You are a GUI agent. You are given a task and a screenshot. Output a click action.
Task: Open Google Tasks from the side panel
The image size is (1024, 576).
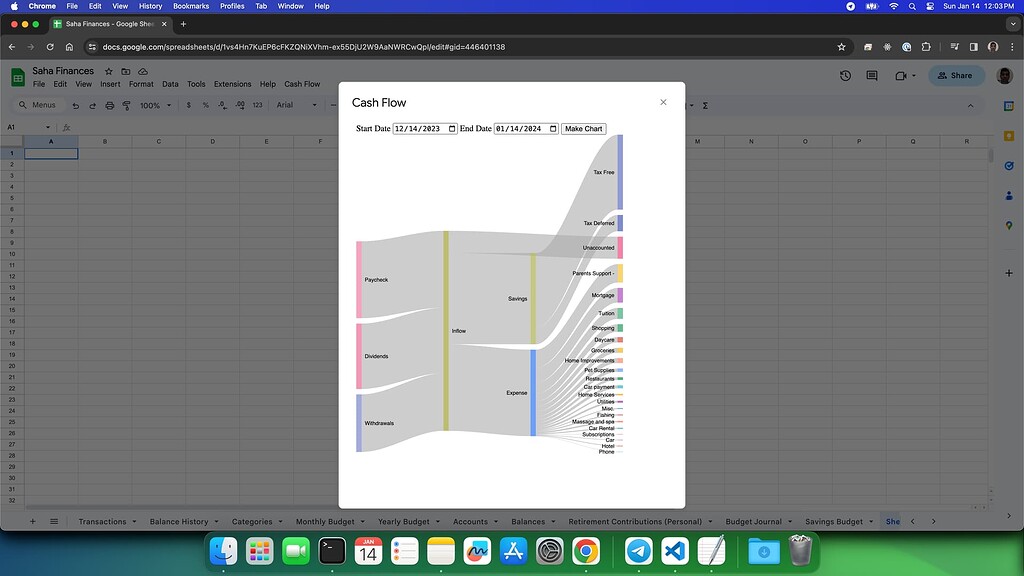coord(1008,167)
